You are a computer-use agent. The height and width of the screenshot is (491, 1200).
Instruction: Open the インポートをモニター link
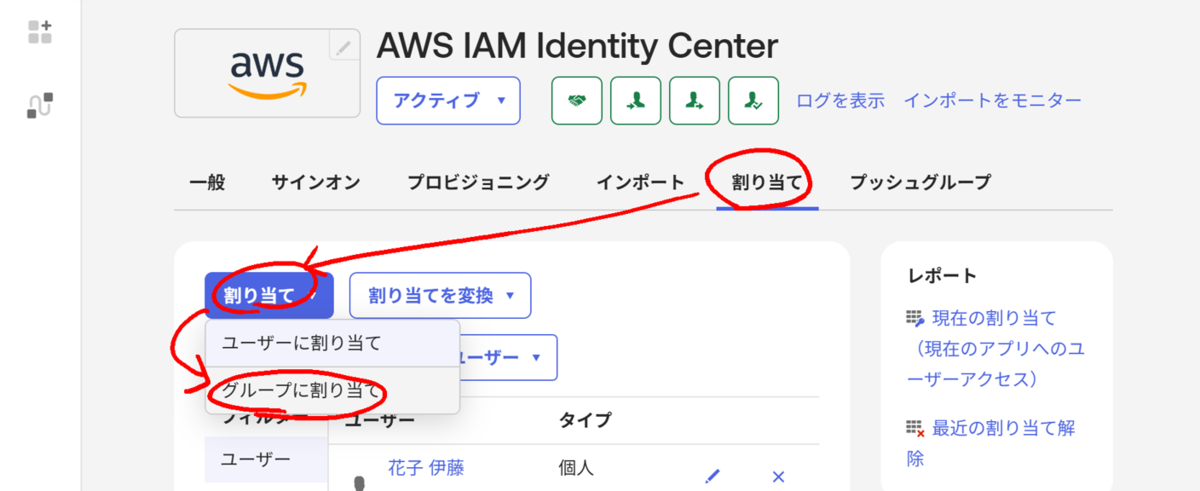click(x=993, y=100)
